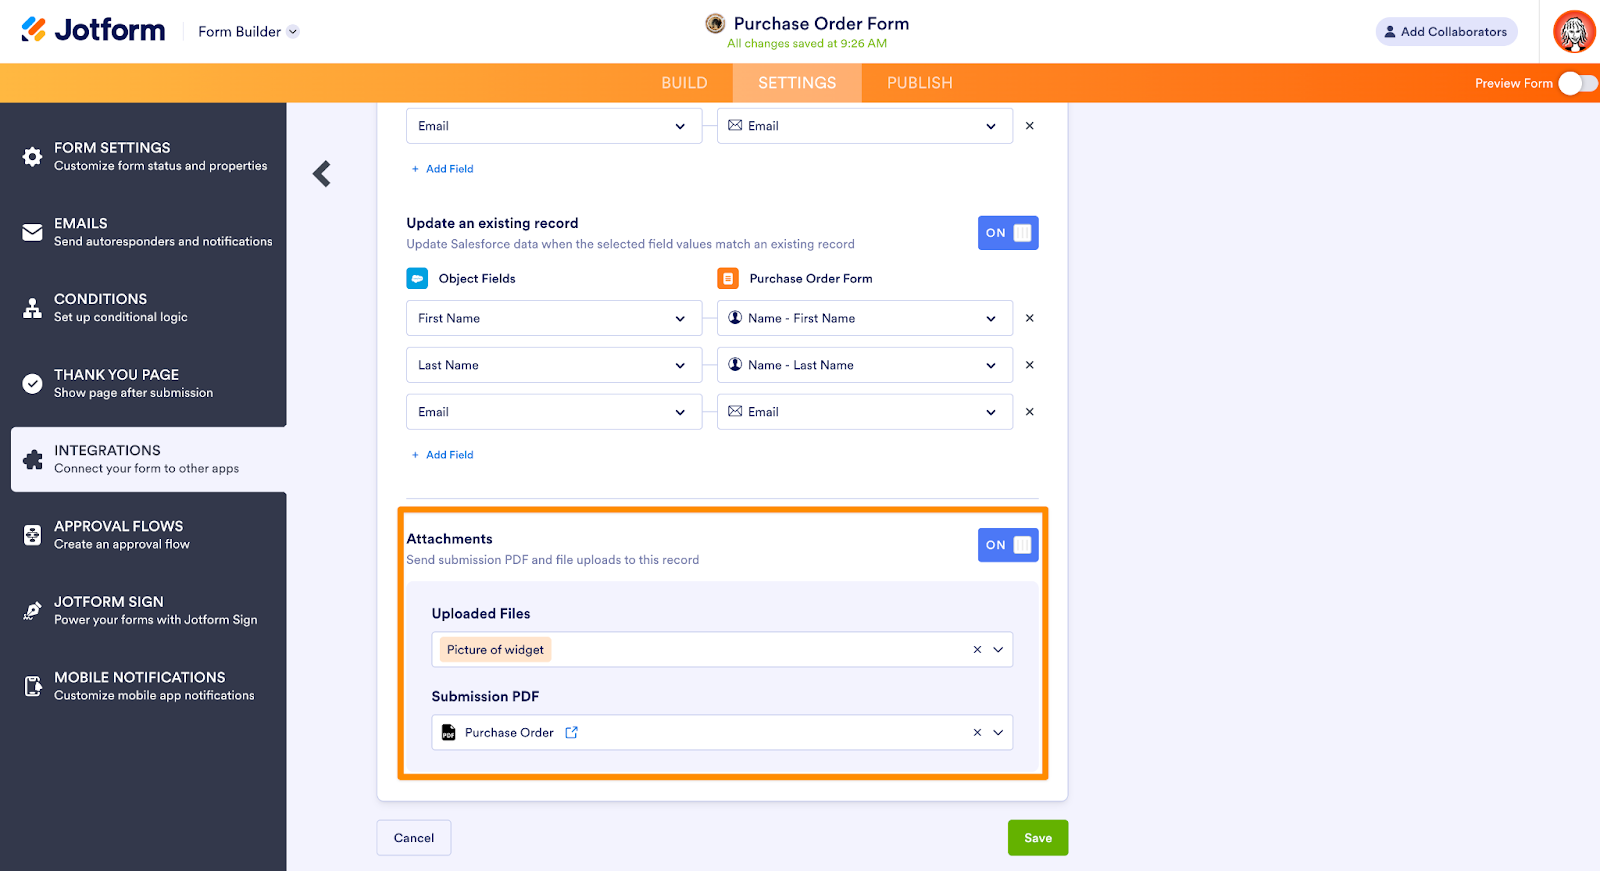The width and height of the screenshot is (1600, 871).
Task: Clear the Picture of widget selection
Action: click(977, 650)
